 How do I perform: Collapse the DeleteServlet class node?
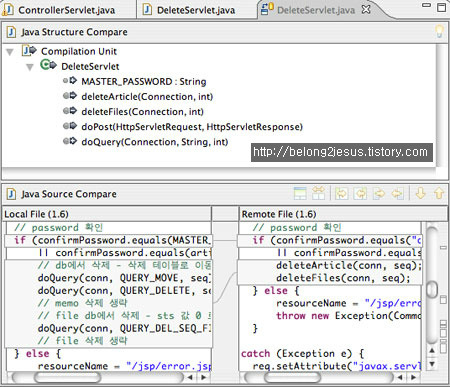pyautogui.click(x=30, y=67)
